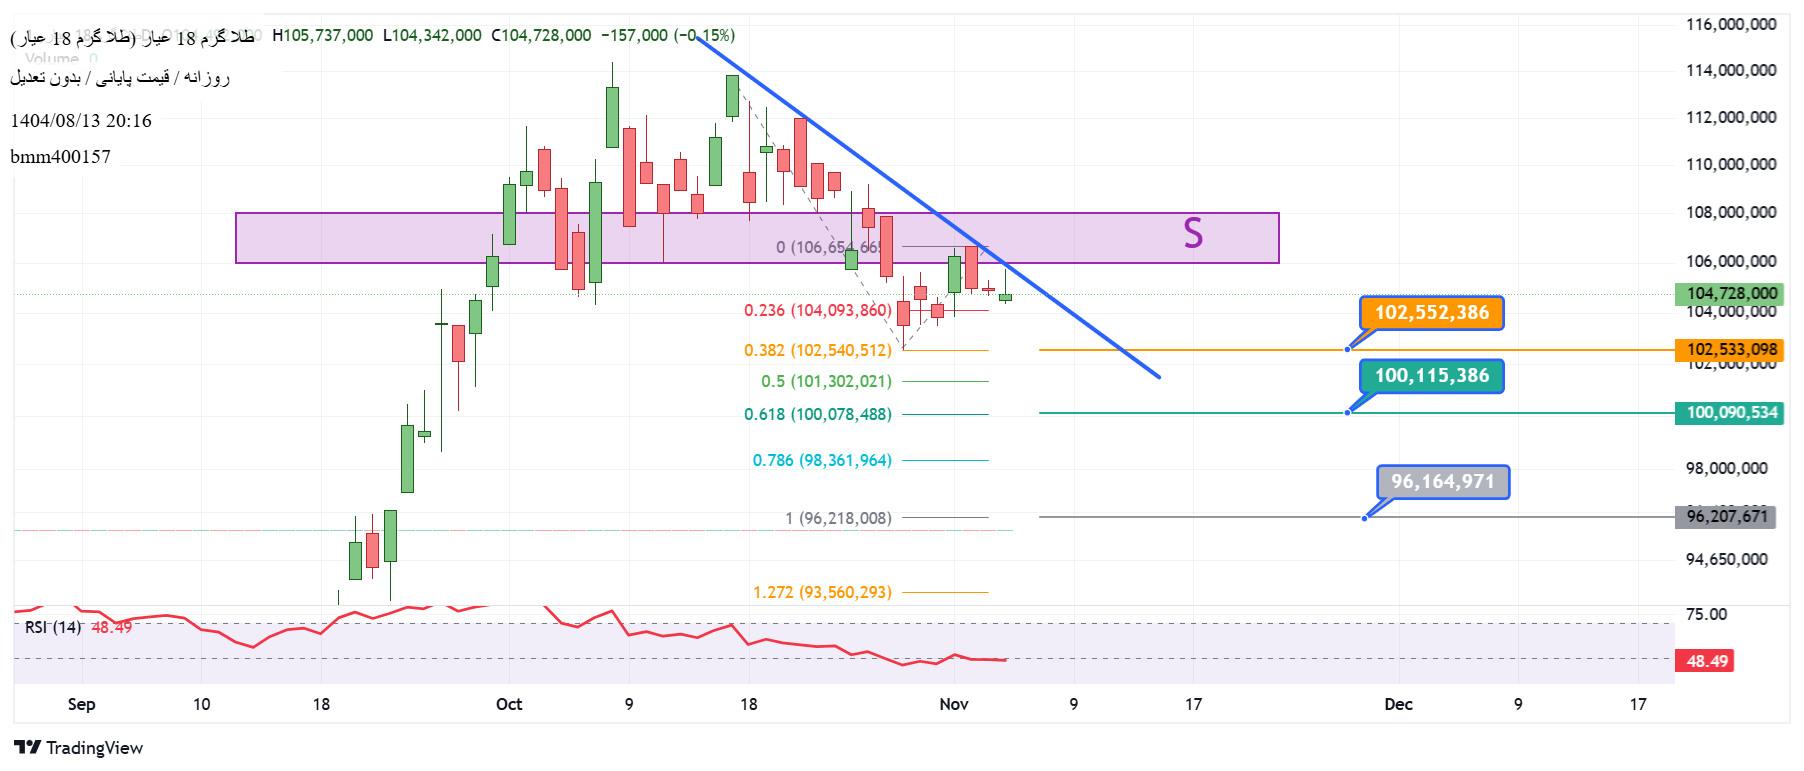Select the green 100,115,386 price callout
This screenshot has width=1804, height=771.
coord(1431,376)
